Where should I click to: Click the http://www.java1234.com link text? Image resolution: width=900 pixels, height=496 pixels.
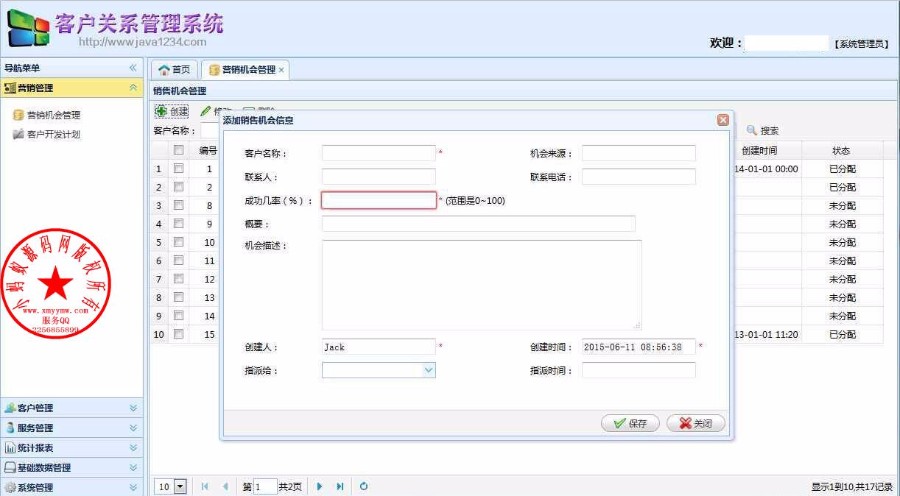(142, 41)
